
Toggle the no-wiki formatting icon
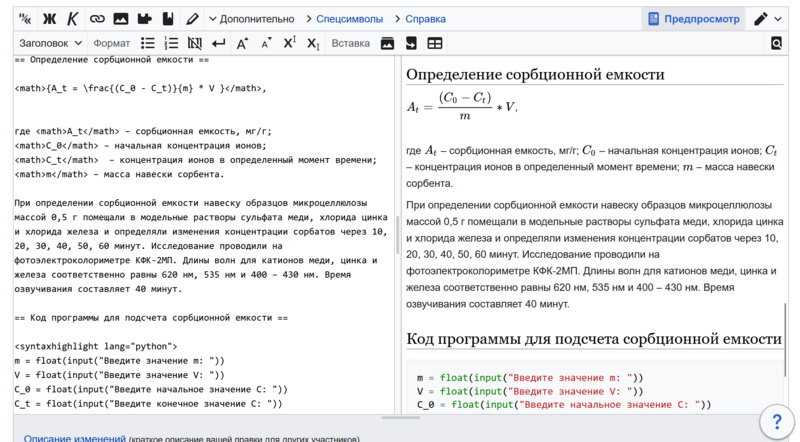(x=194, y=43)
